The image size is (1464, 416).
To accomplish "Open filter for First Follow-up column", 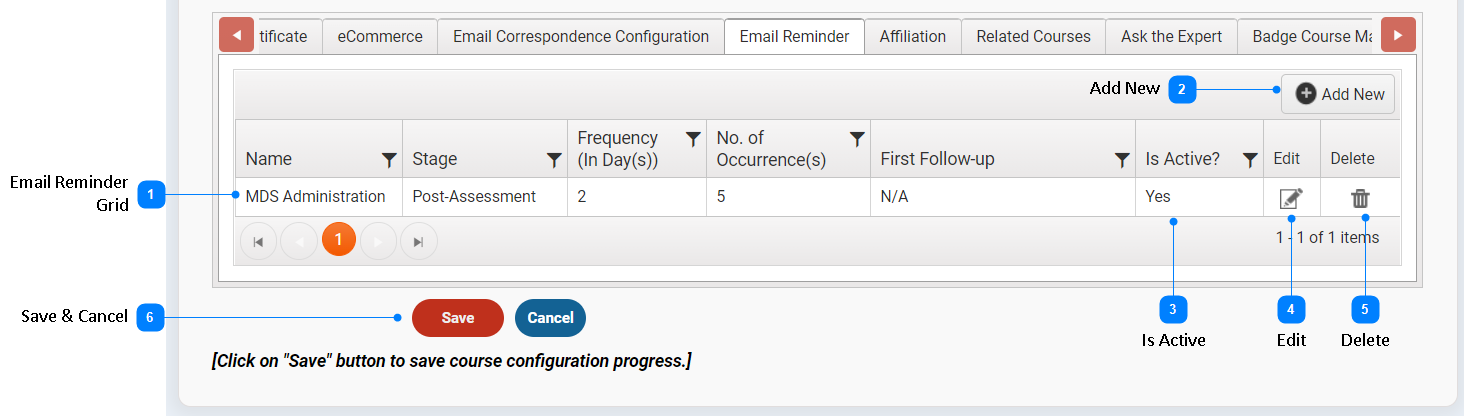I will (x=1122, y=159).
